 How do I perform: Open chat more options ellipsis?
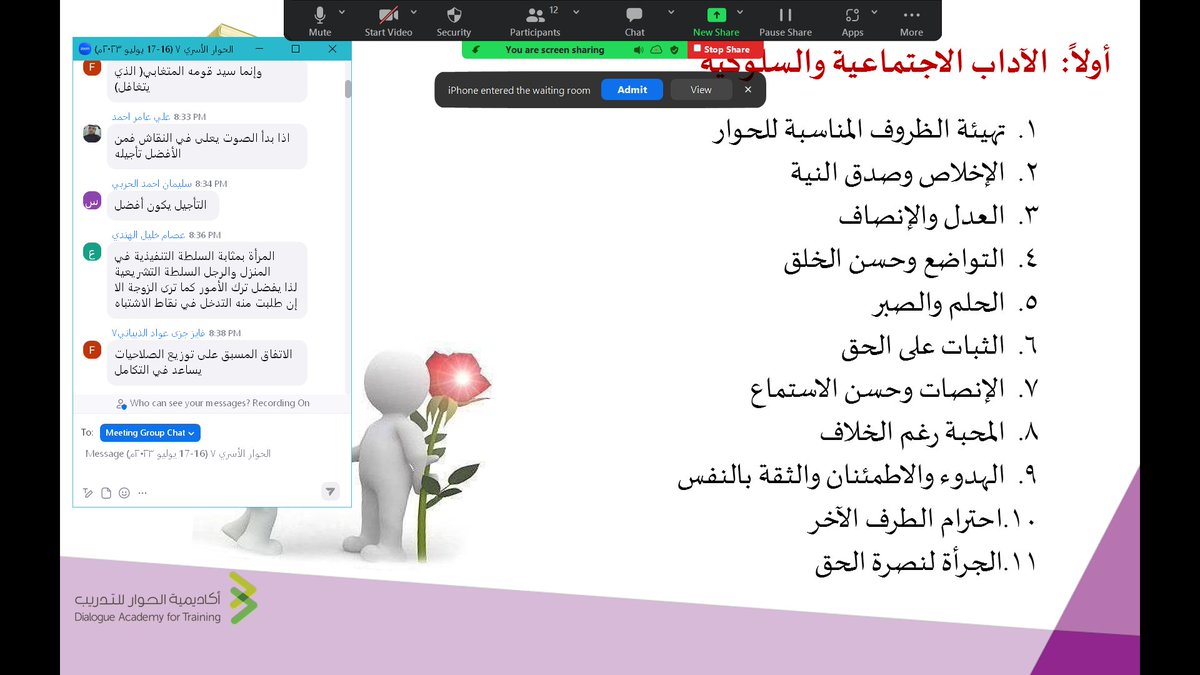142,492
